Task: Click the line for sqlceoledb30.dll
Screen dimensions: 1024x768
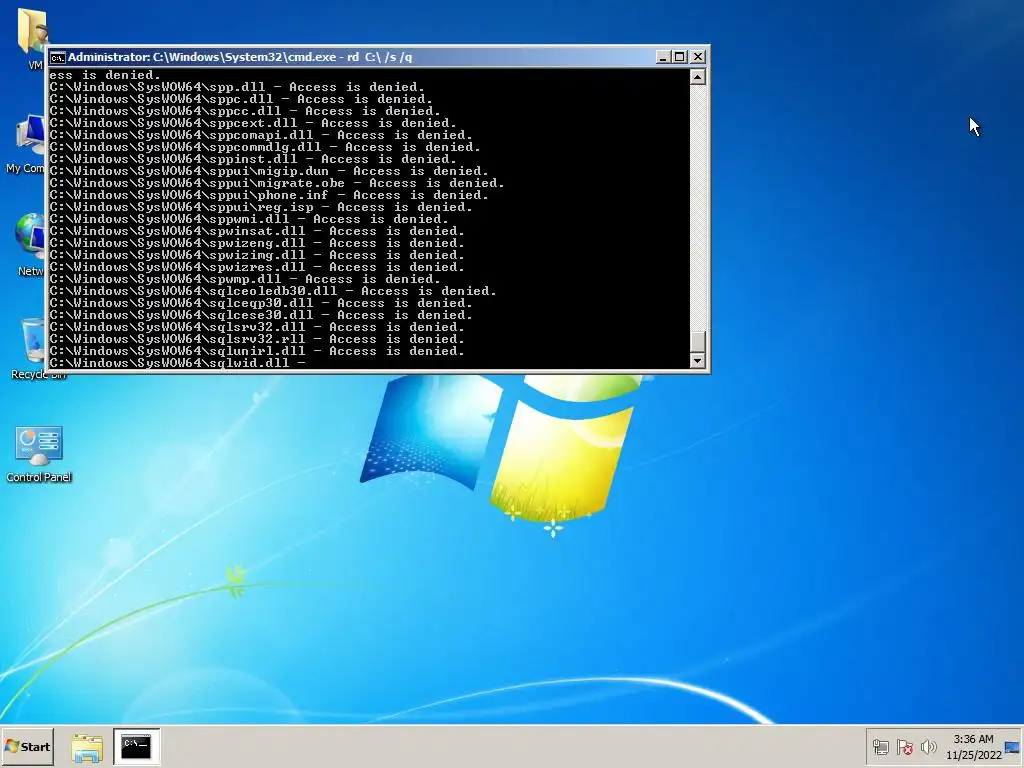Action: (x=273, y=291)
